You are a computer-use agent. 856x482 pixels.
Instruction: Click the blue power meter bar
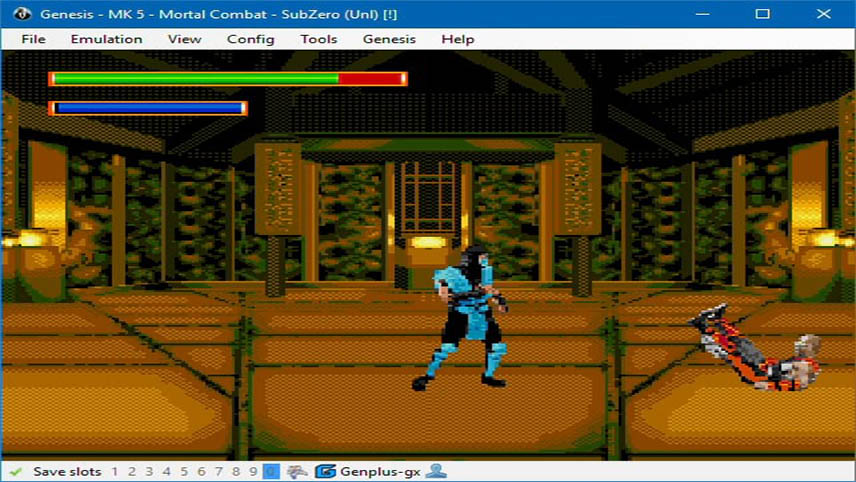point(148,108)
